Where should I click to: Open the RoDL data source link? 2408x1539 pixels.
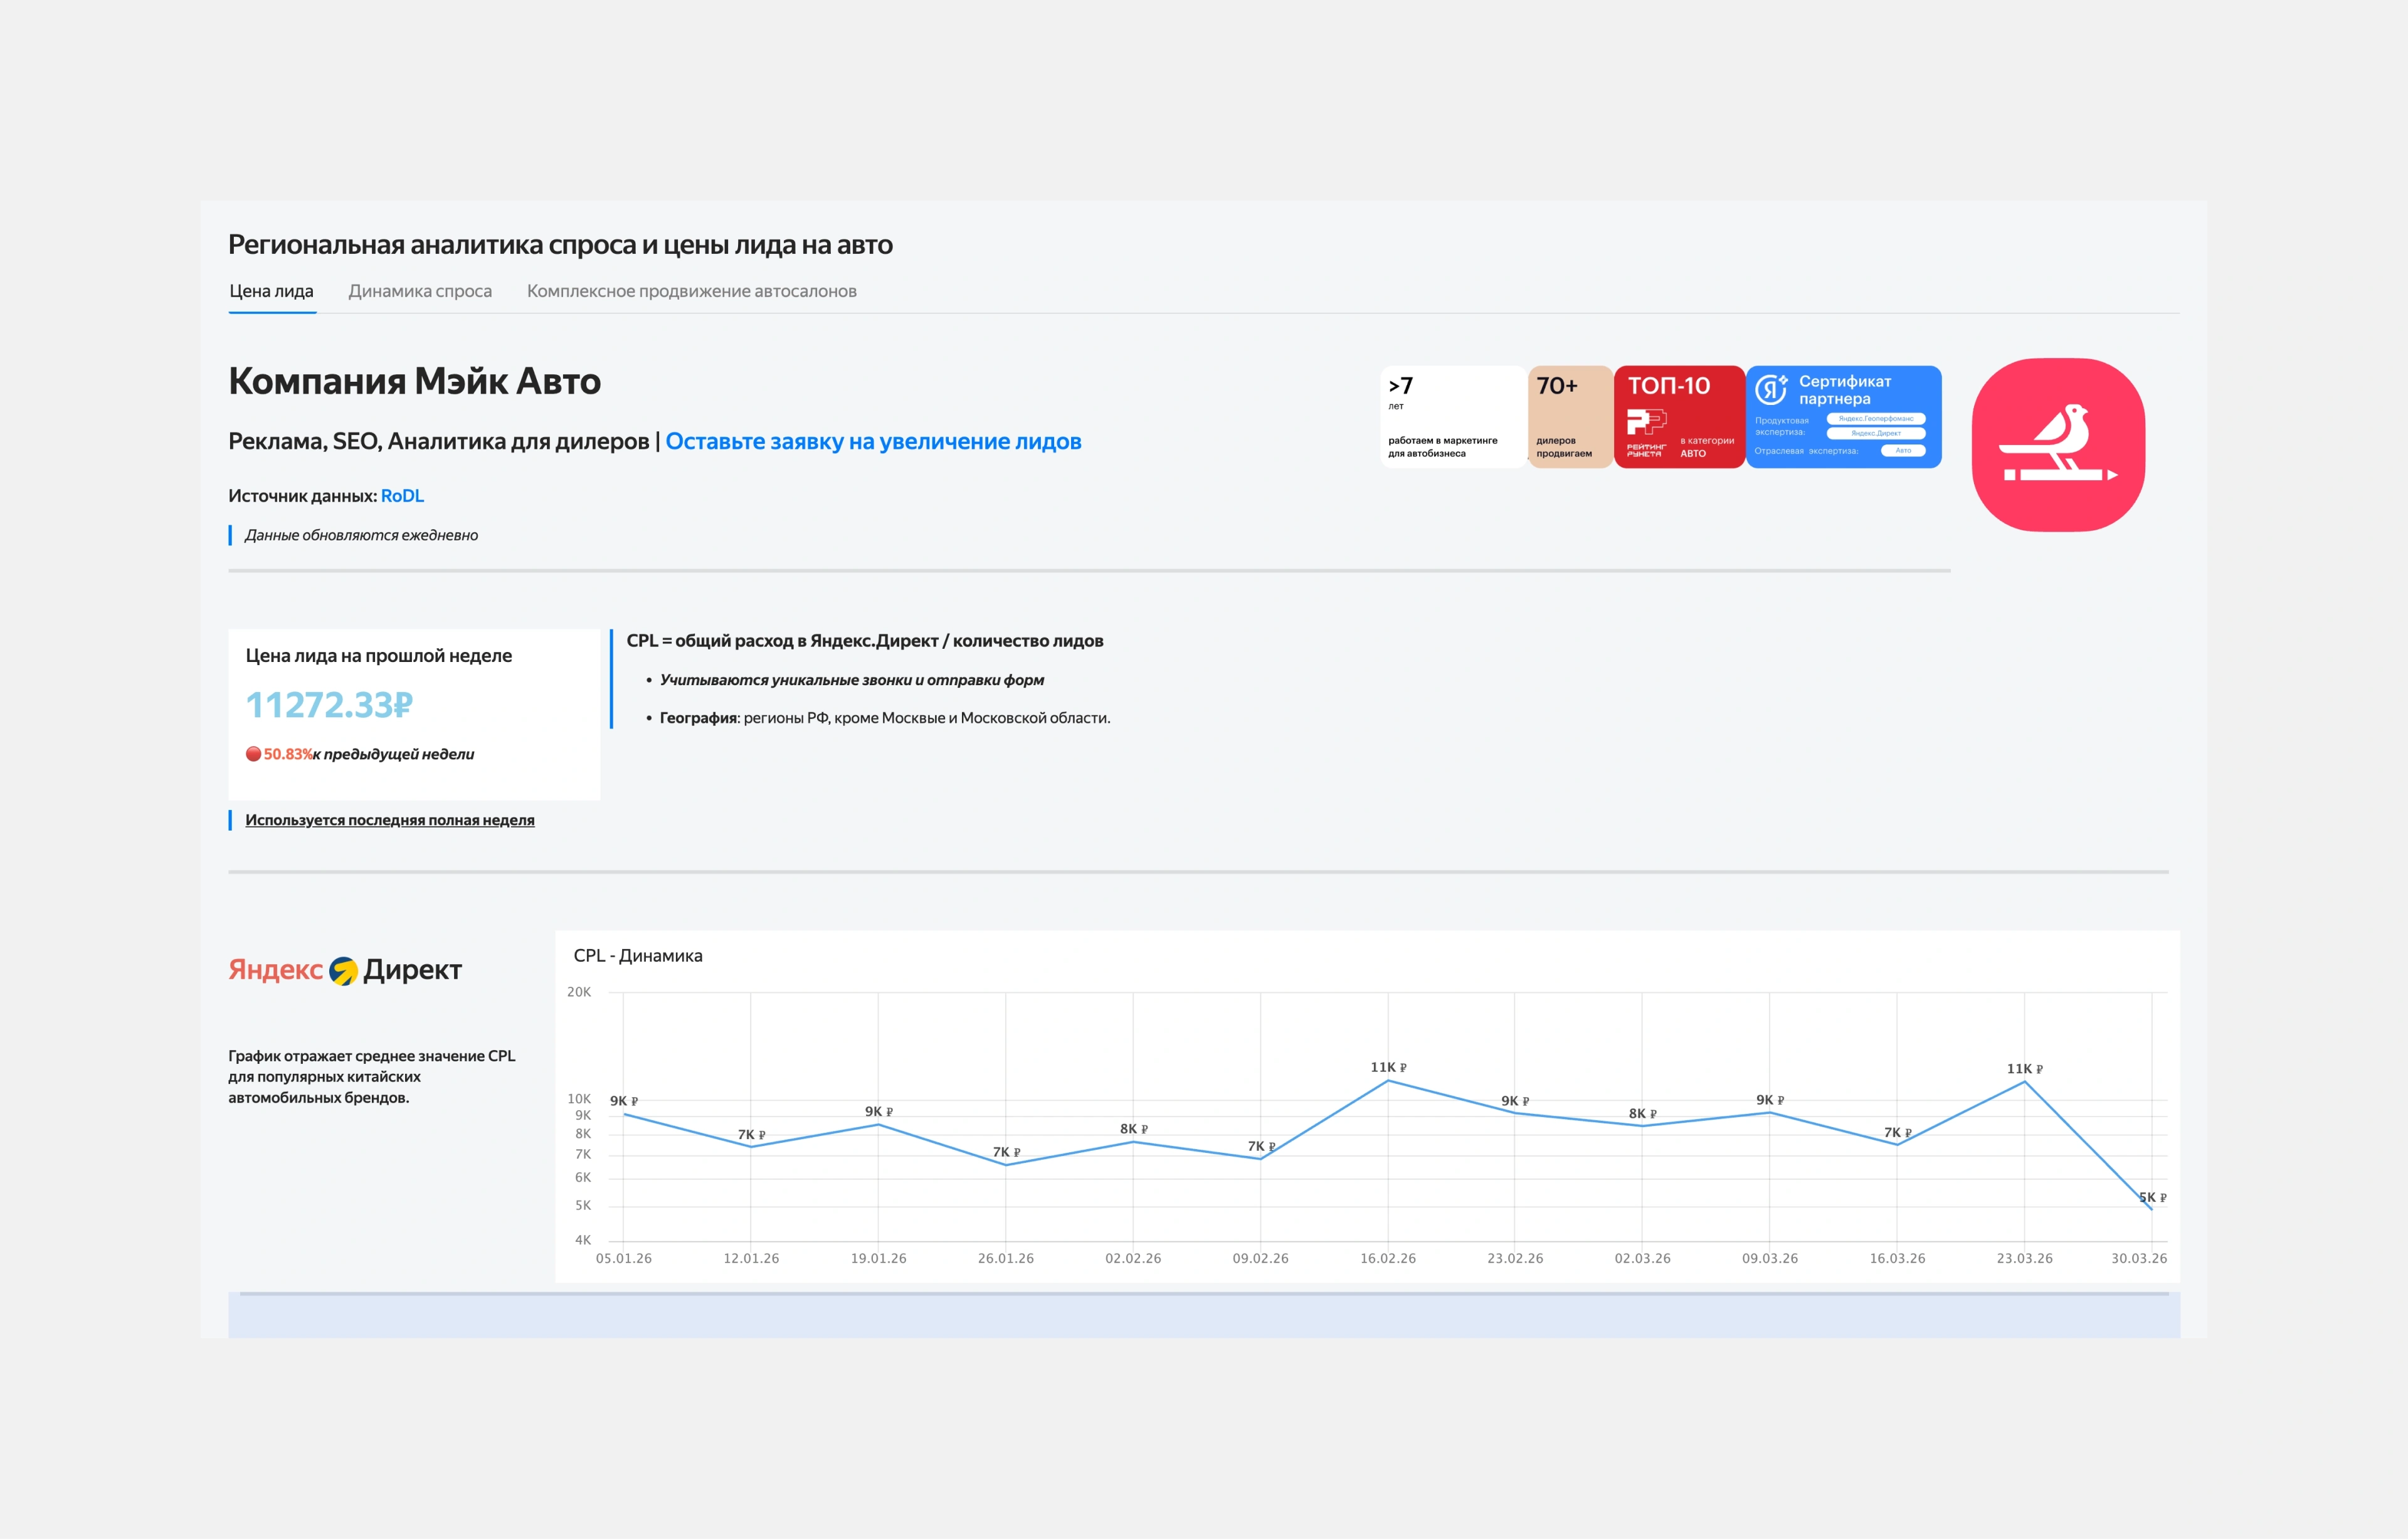coord(404,495)
